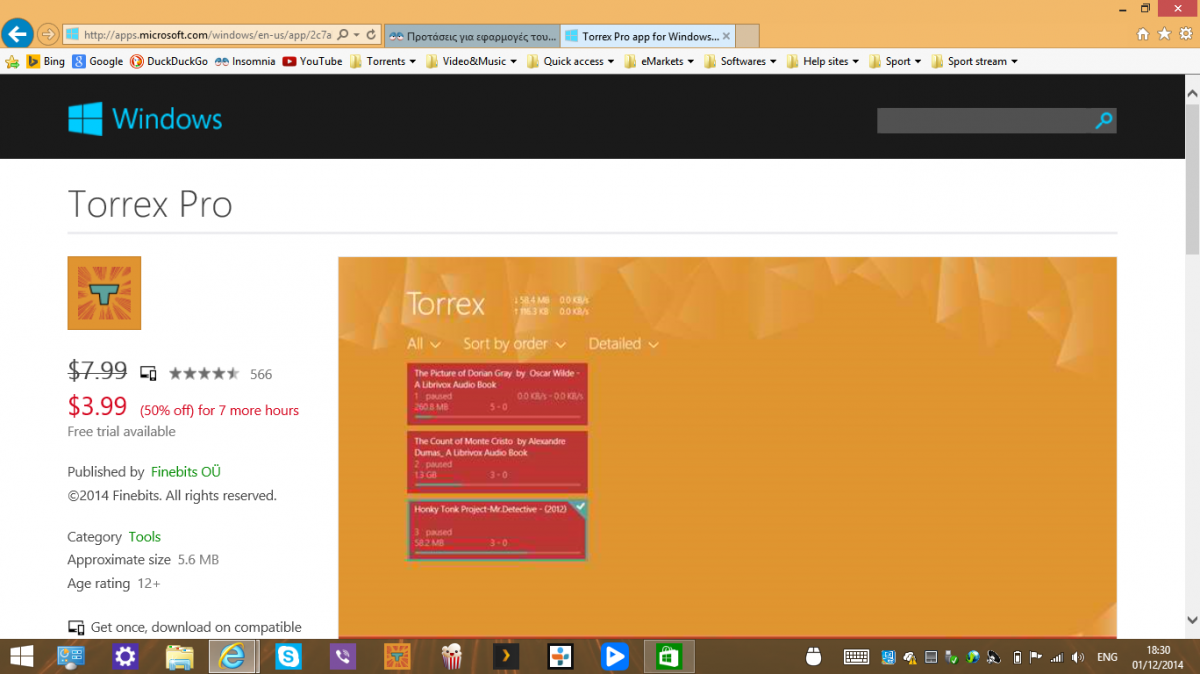The image size is (1200, 674).
Task: Expand the Video&Music favorites folder
Action: (471, 61)
